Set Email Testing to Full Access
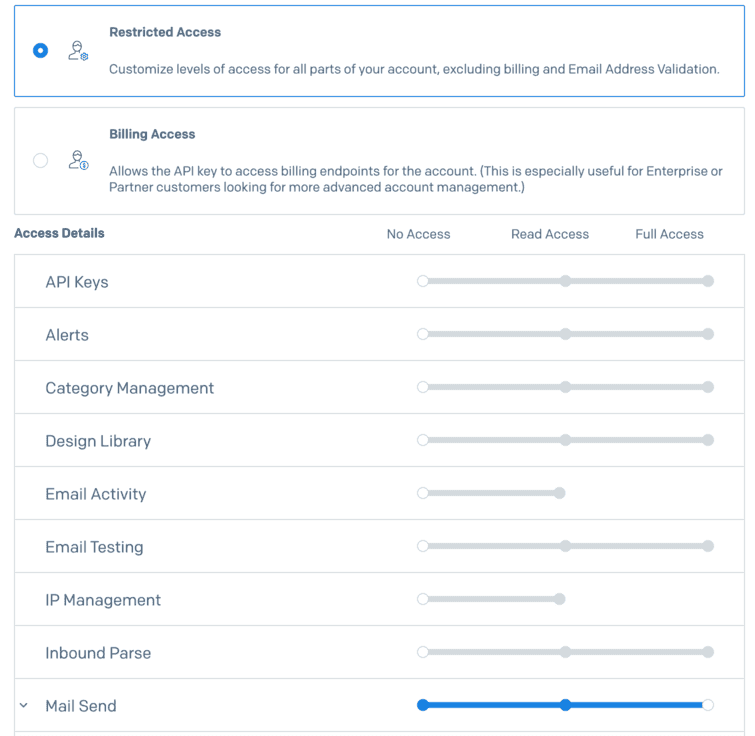Viewport: 755px width, 736px height. point(708,546)
